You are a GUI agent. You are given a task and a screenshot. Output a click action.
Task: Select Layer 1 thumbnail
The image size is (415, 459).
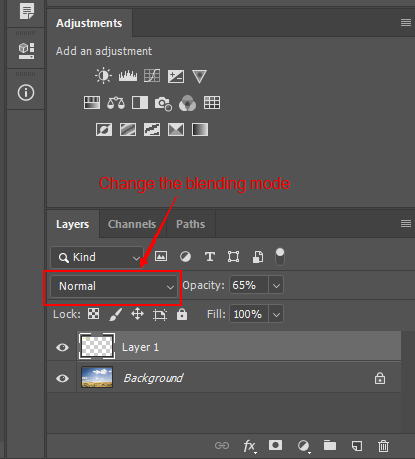tap(97, 346)
